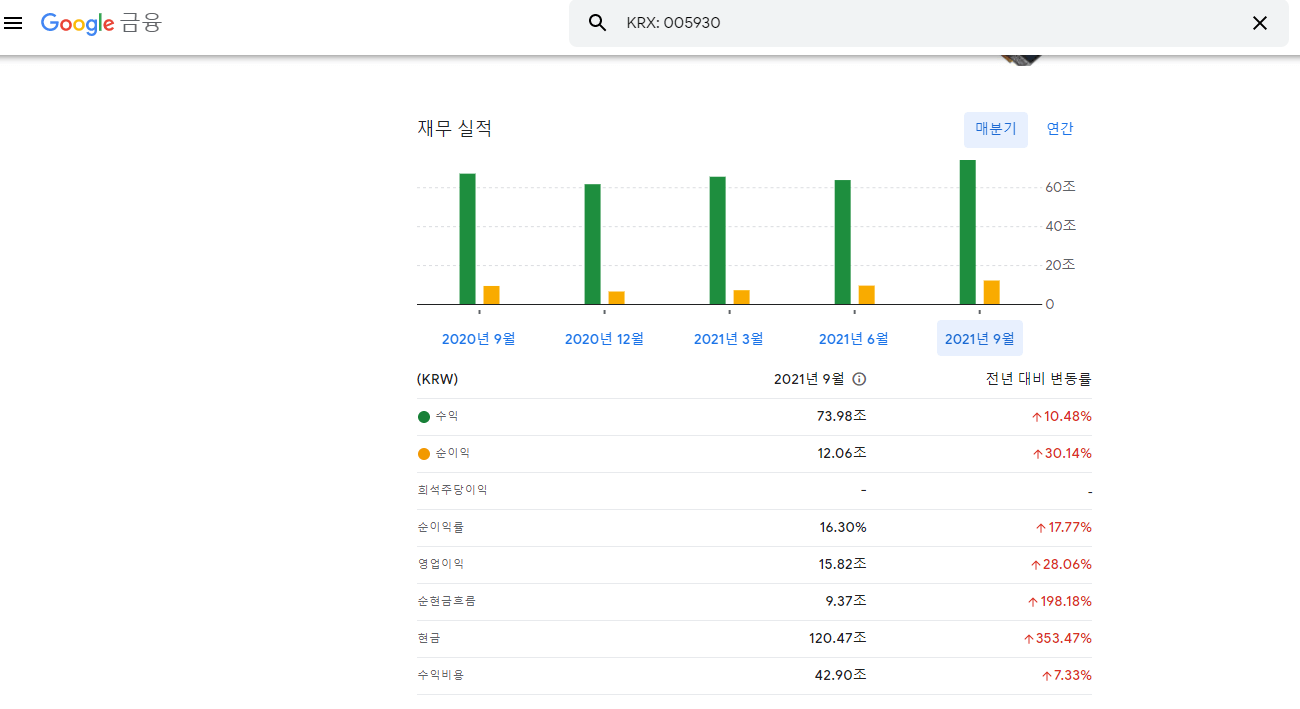Screen dimensions: 1300x709
Task: Keep the 매분기 quarterly tab selected
Action: [995, 129]
